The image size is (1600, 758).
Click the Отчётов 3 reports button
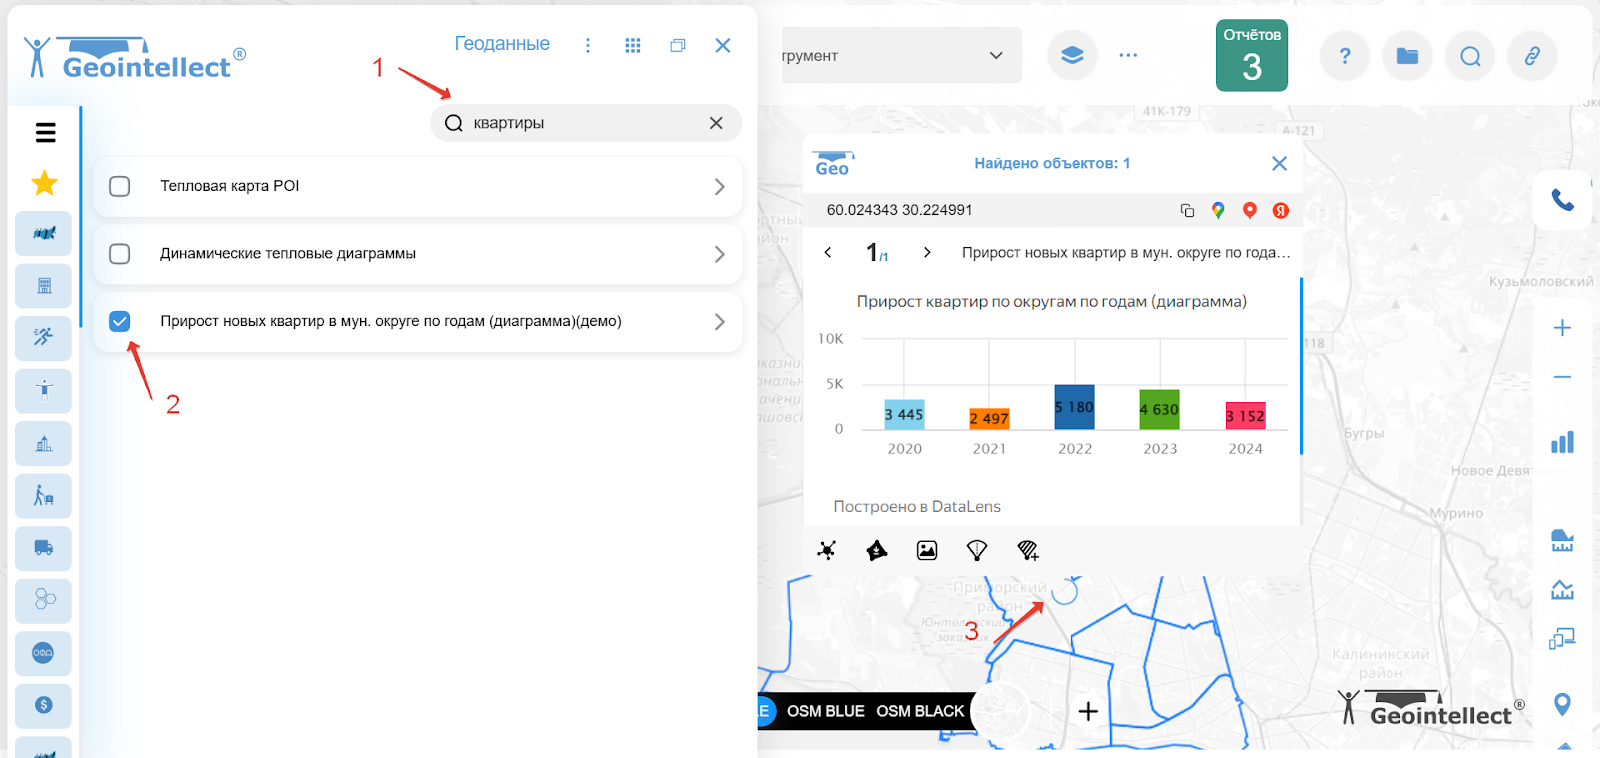coord(1251,56)
